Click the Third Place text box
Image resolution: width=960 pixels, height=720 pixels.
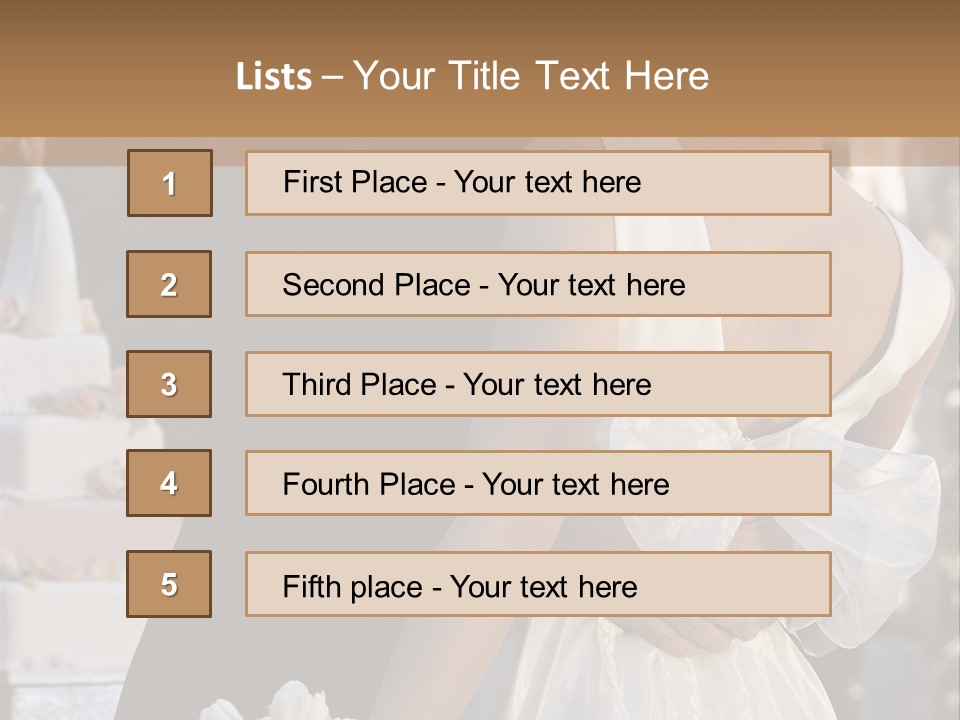(538, 384)
